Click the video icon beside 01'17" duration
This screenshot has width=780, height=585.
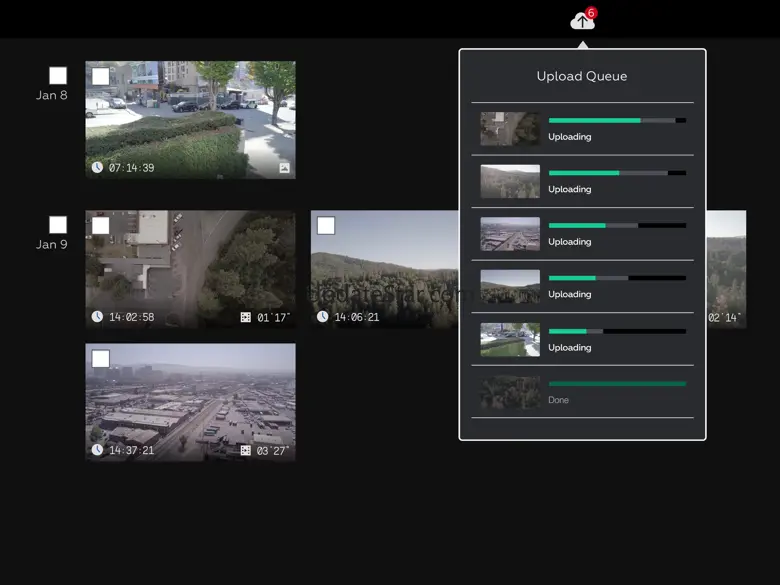246,317
